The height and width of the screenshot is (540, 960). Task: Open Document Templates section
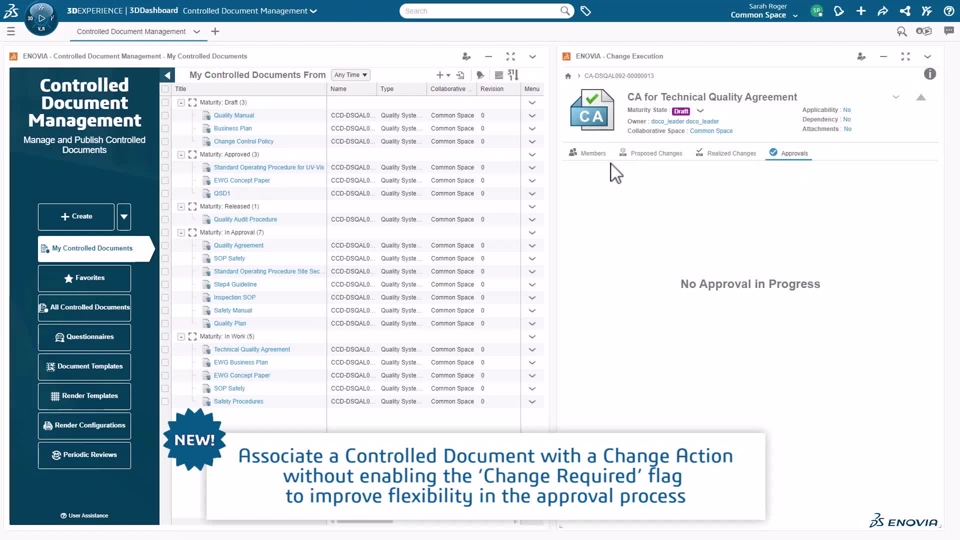coord(84,366)
